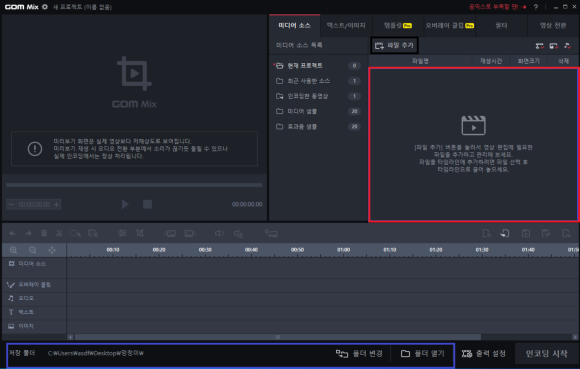580x369 pixels.
Task: Click the open project icon
Action: tap(505, 233)
